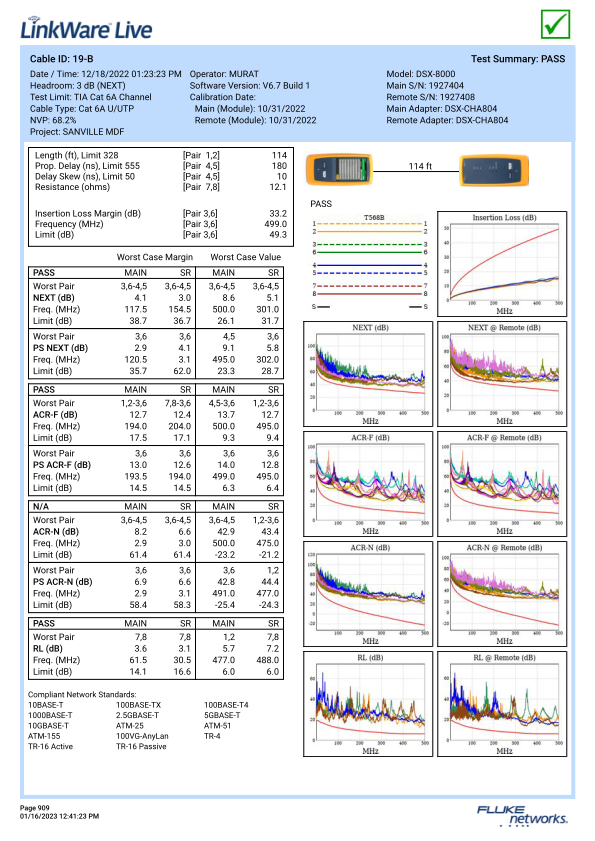This screenshot has height=841, width=595.
Task: Click the T568B wire map diagram
Action: [x=370, y=262]
